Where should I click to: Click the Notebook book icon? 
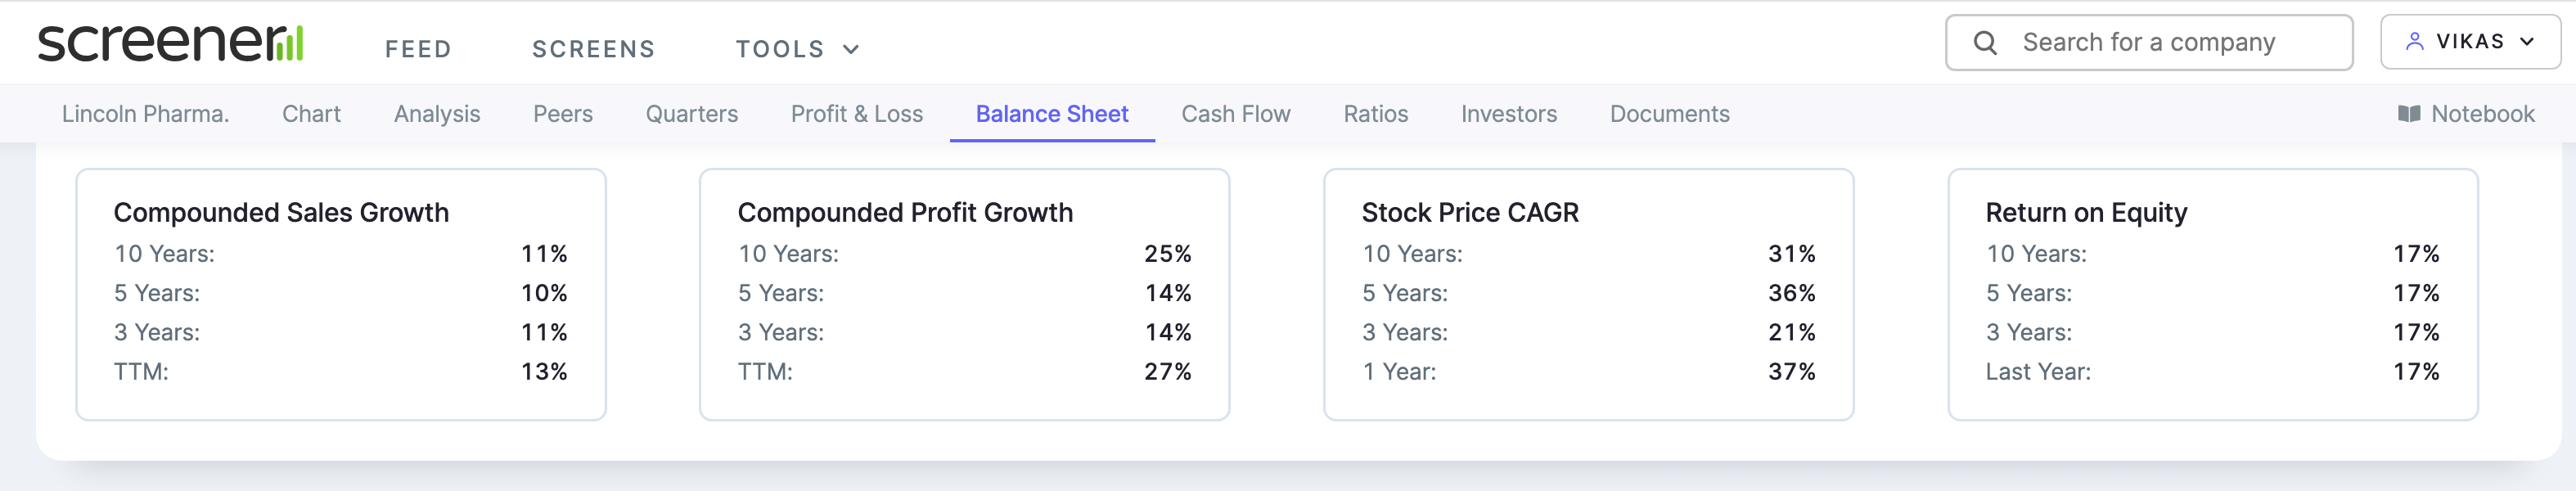coord(2409,114)
